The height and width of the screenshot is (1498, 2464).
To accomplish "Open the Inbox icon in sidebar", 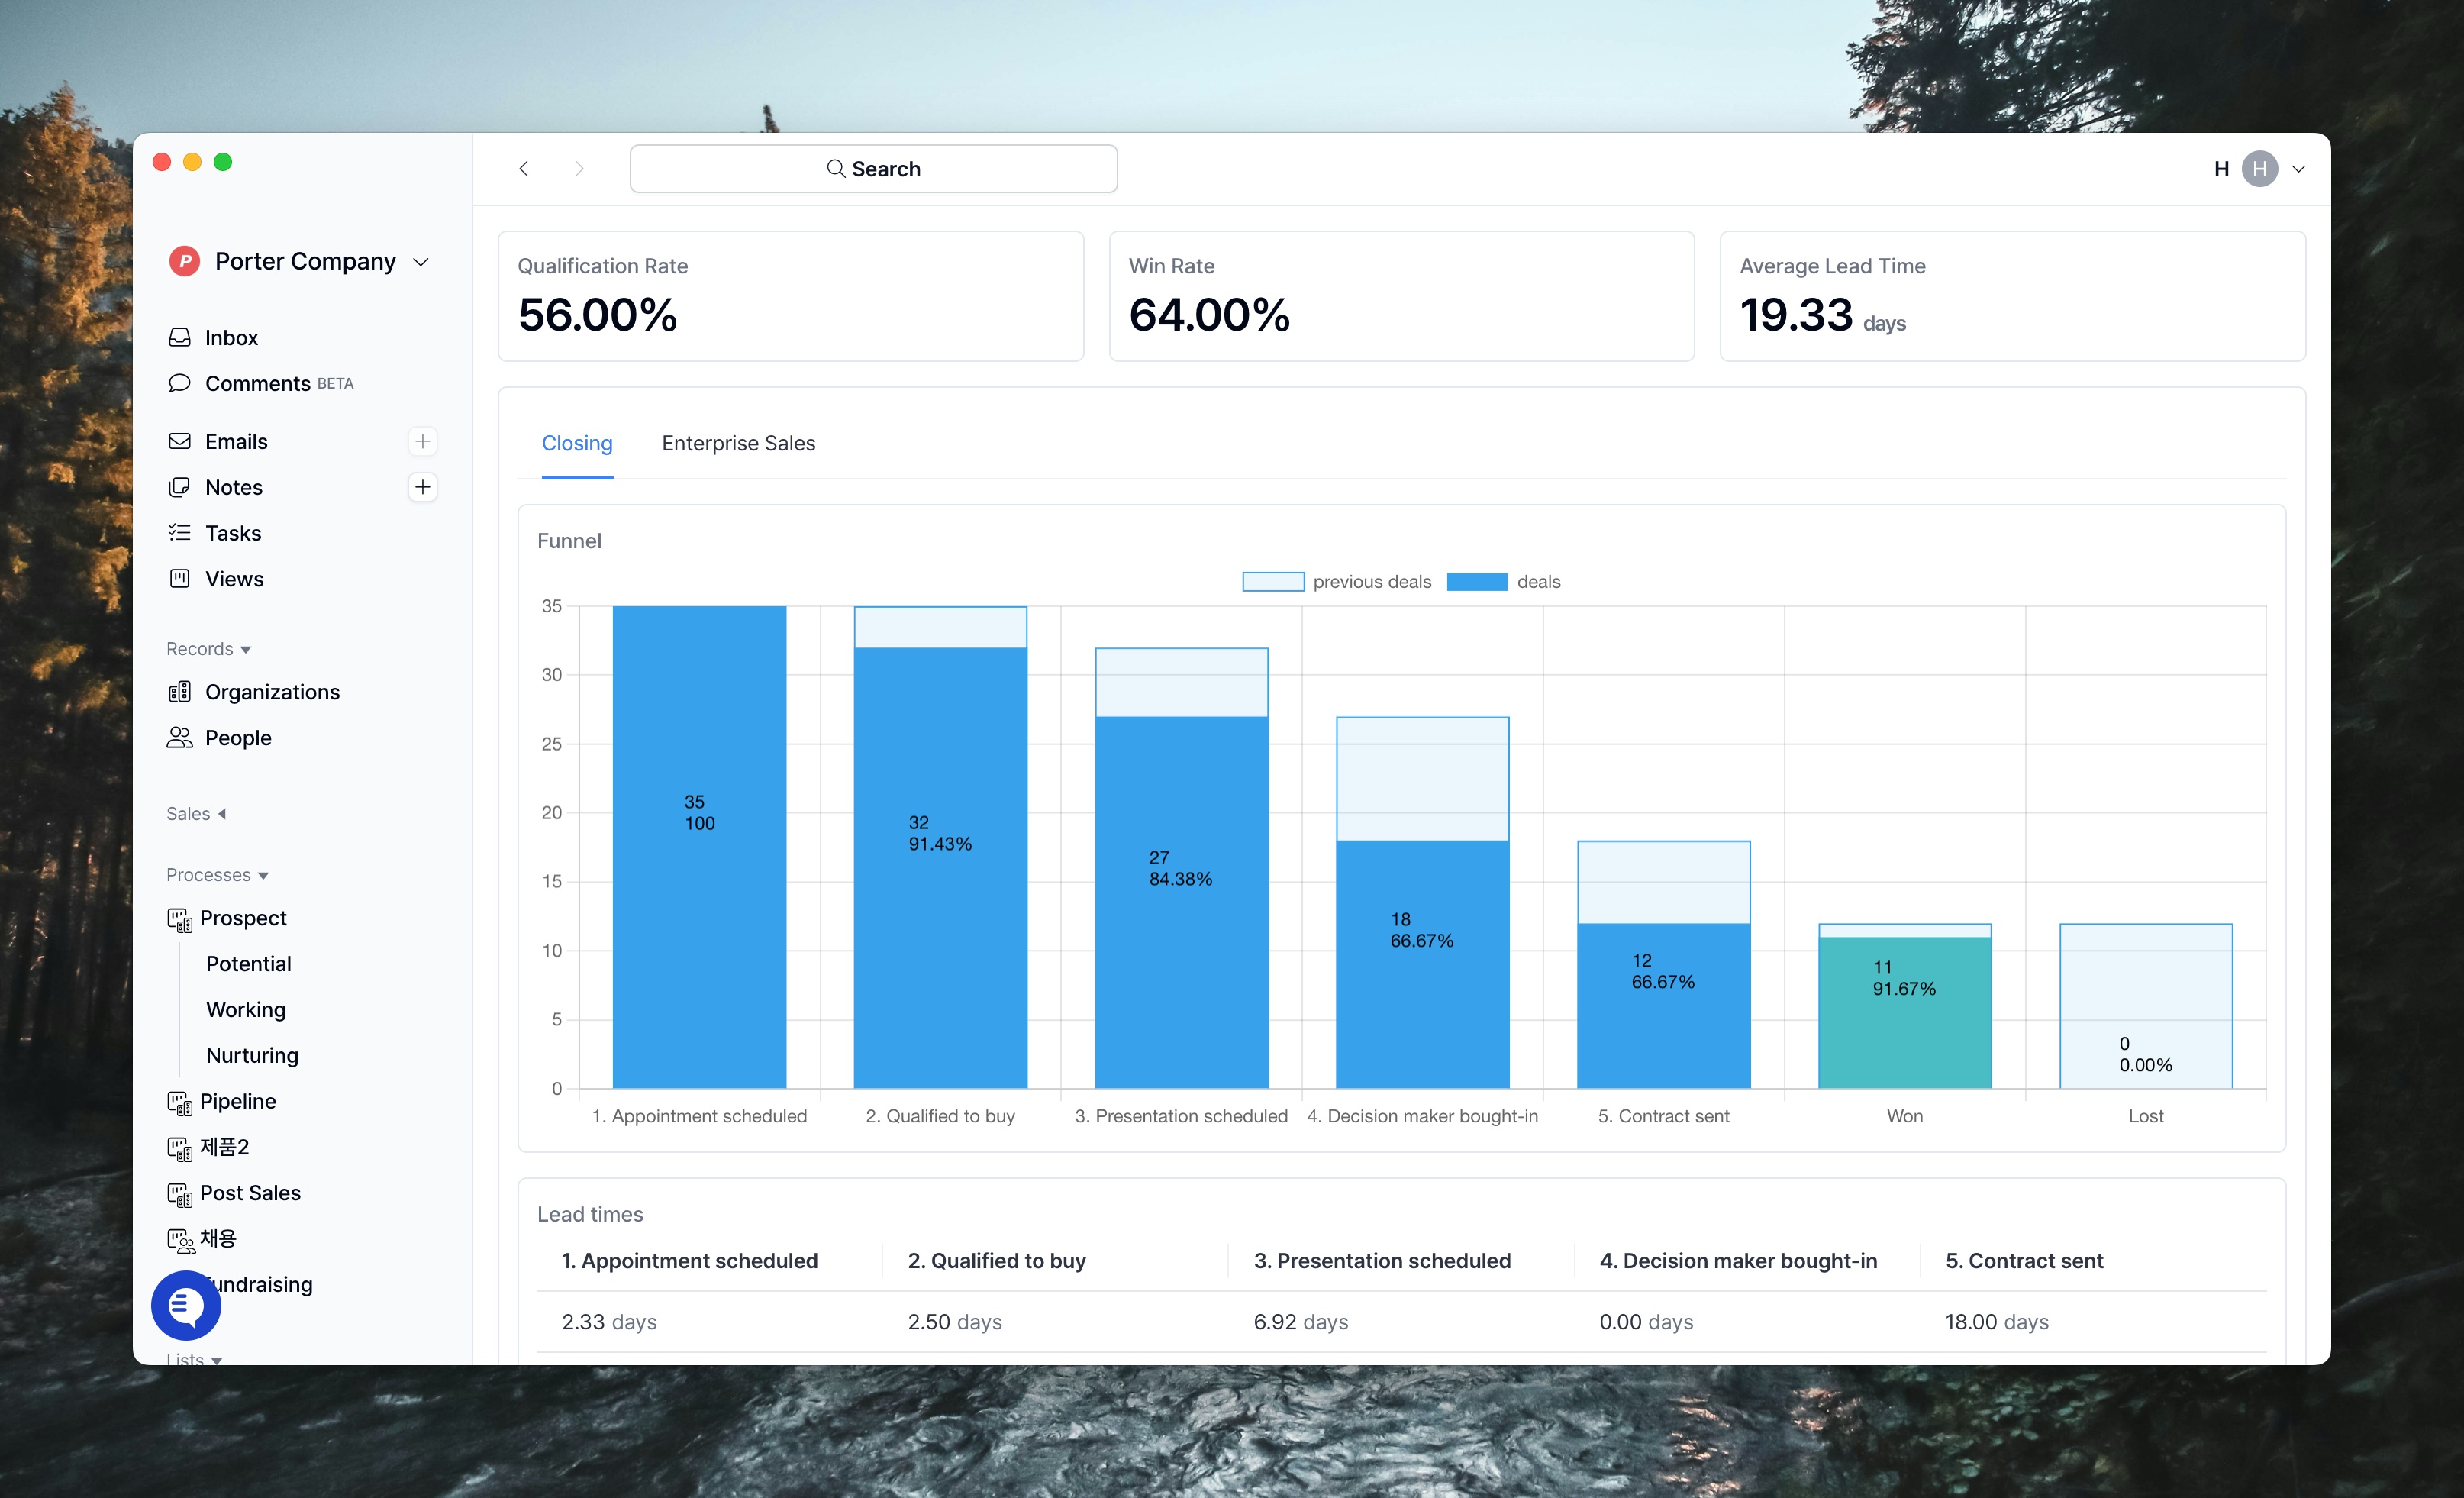I will click(180, 338).
